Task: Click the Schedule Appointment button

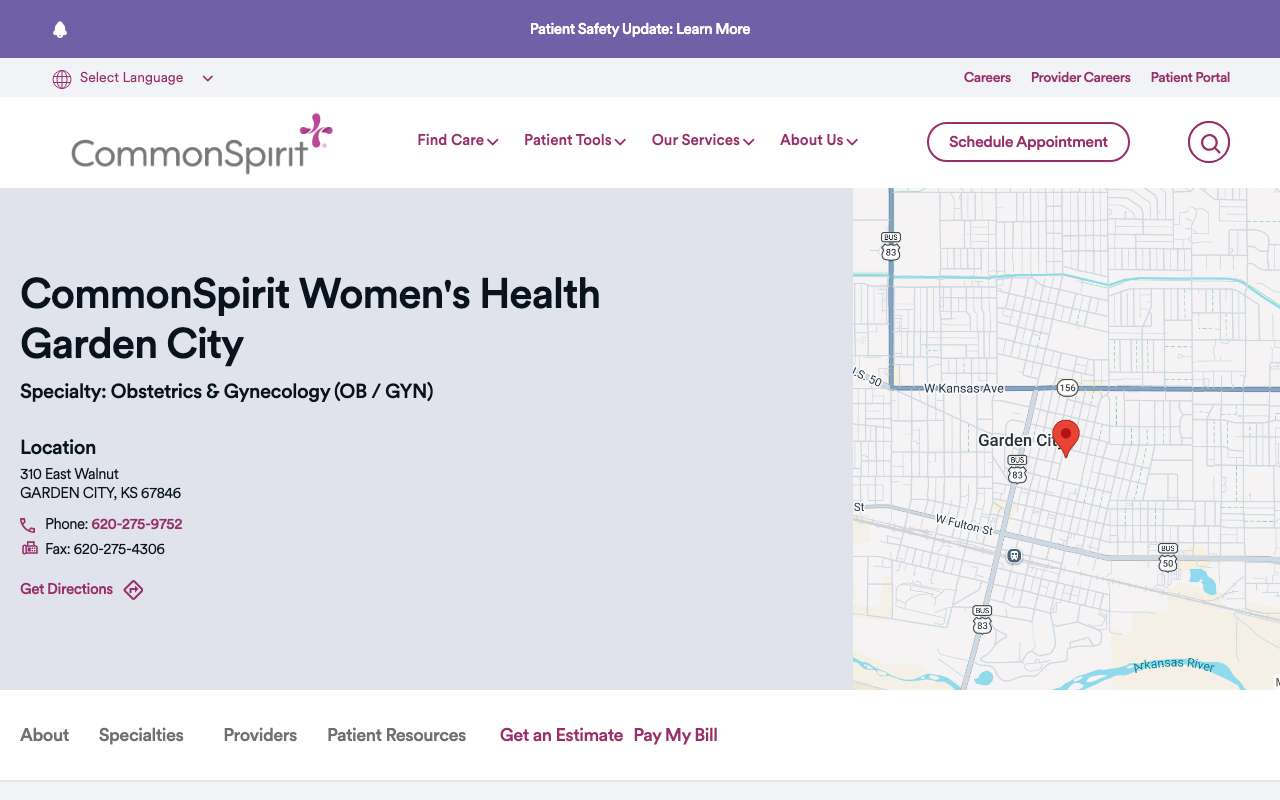Action: point(1028,142)
